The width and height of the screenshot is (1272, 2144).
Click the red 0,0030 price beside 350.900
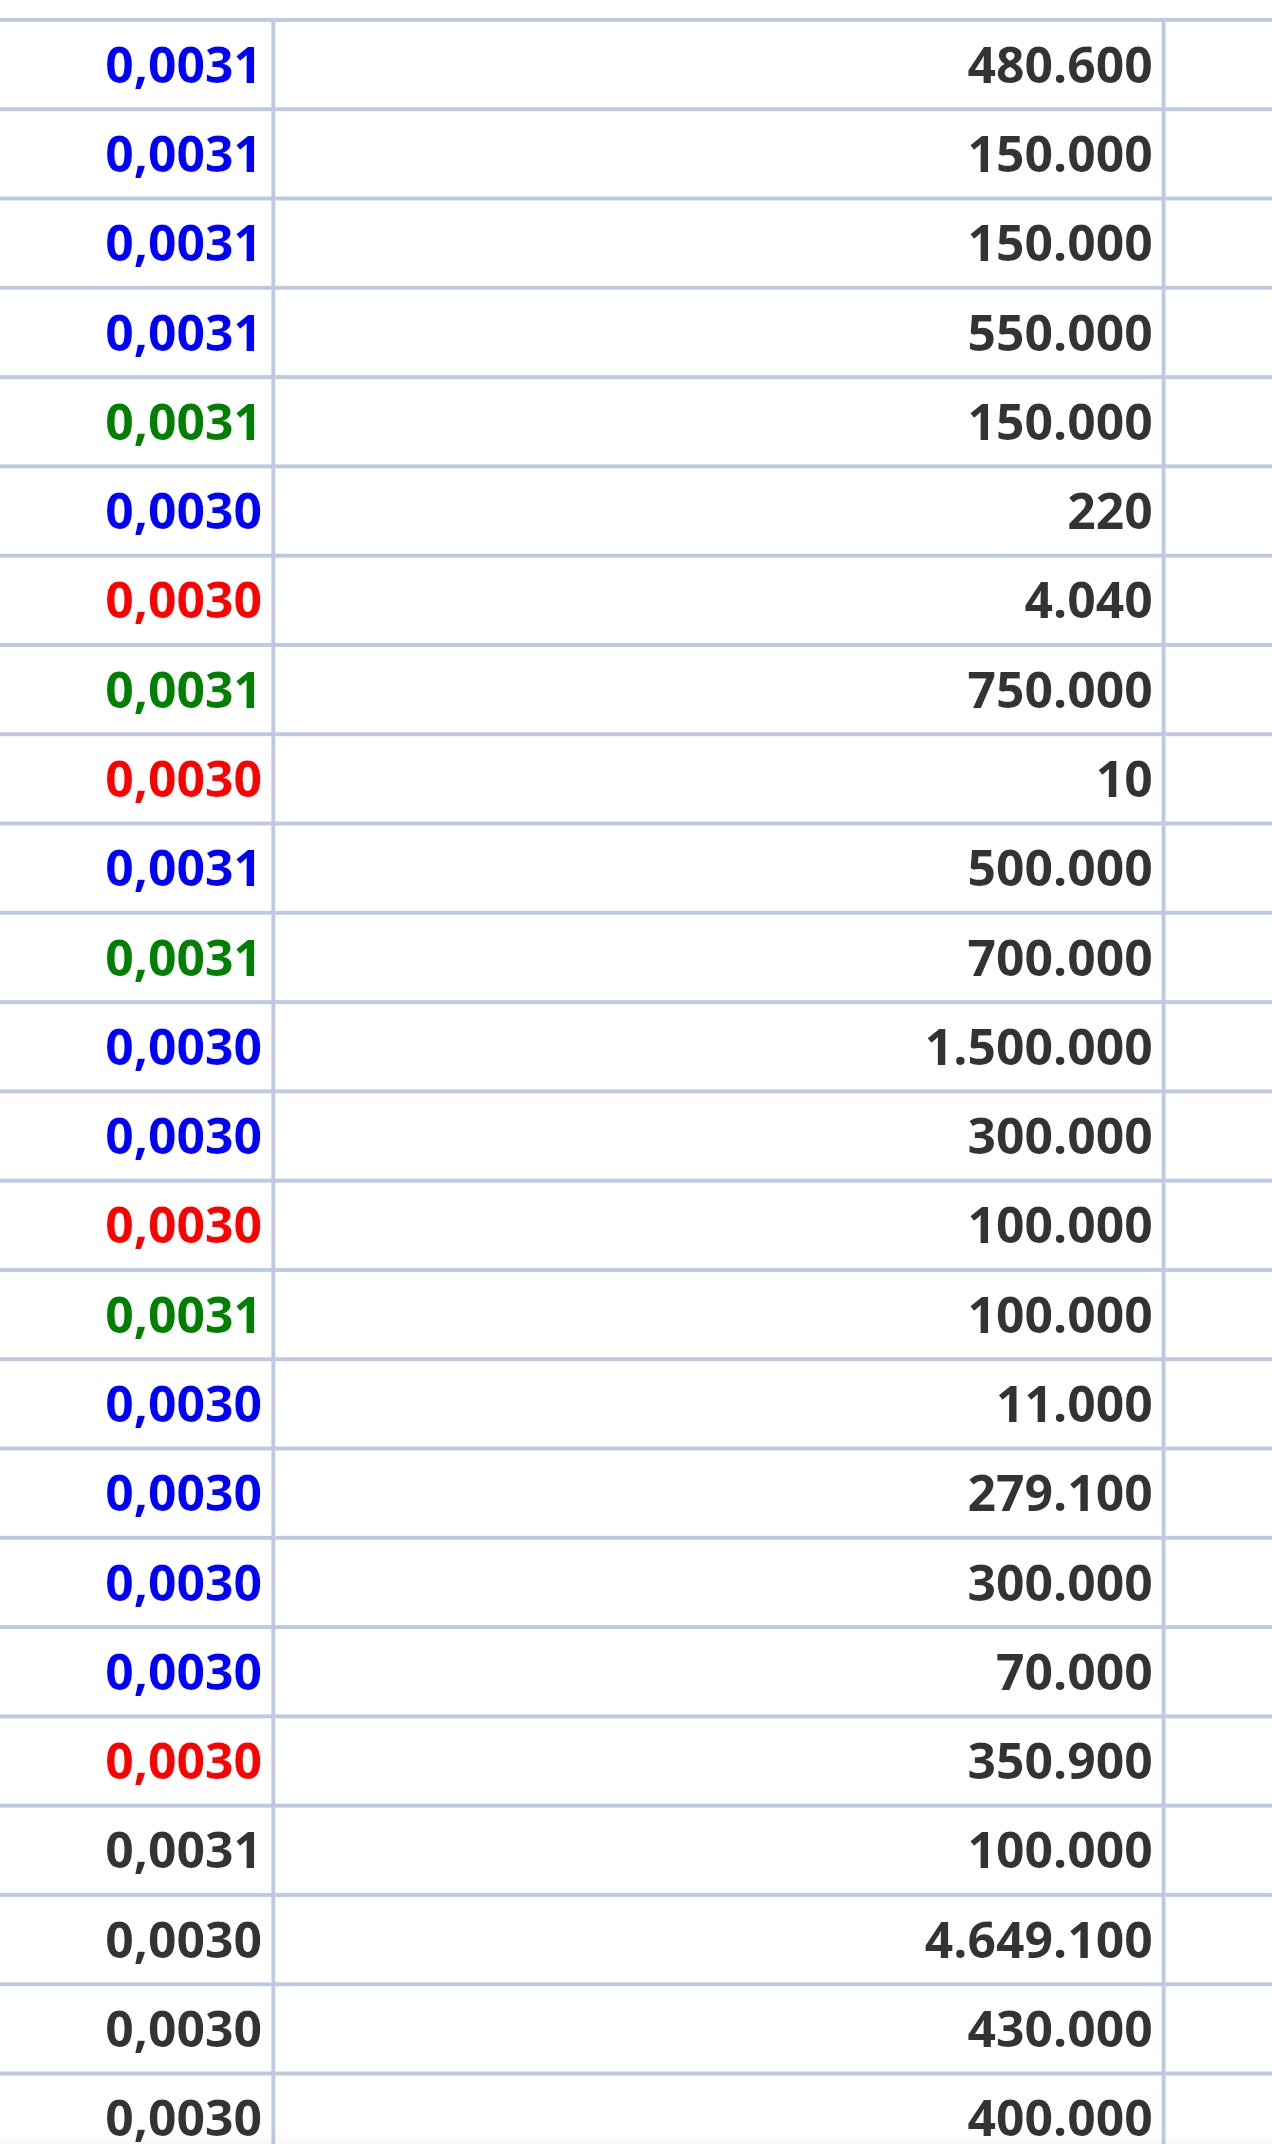click(x=183, y=1761)
